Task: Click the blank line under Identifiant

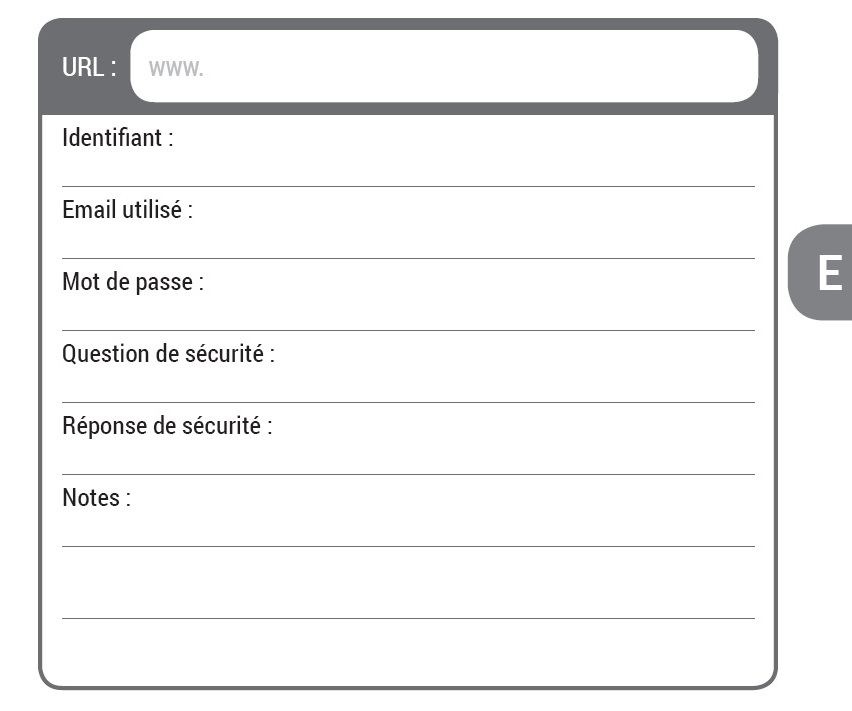Action: (x=408, y=169)
